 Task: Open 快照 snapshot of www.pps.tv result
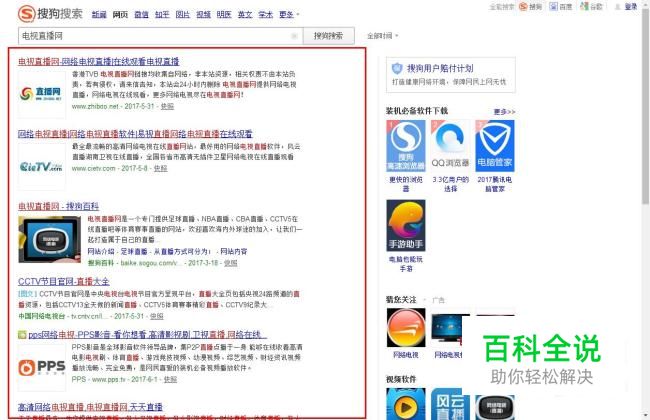click(x=170, y=379)
